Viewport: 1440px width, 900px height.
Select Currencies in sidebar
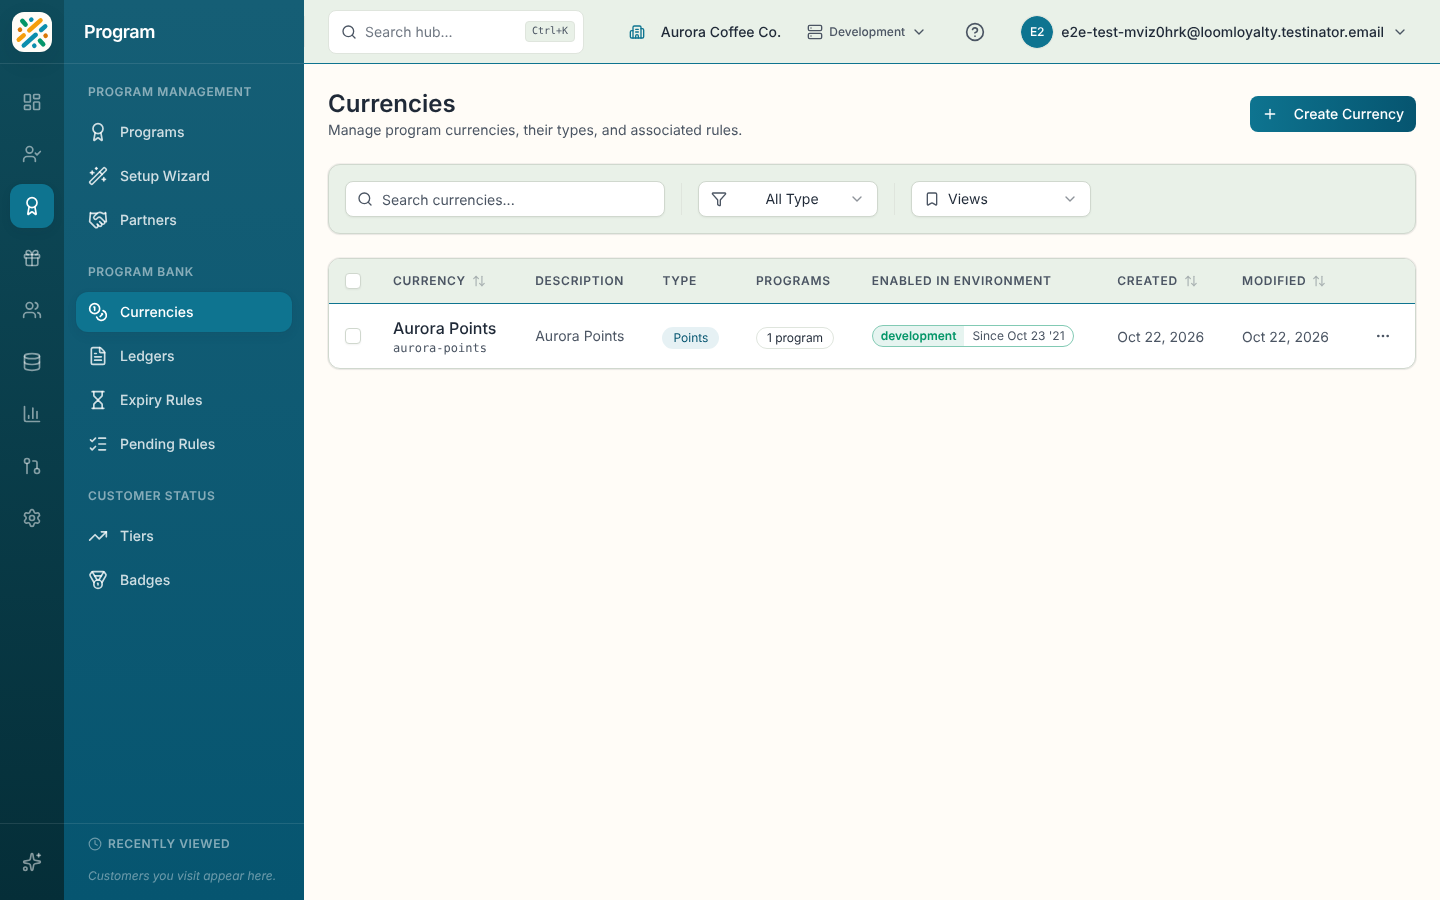point(184,312)
